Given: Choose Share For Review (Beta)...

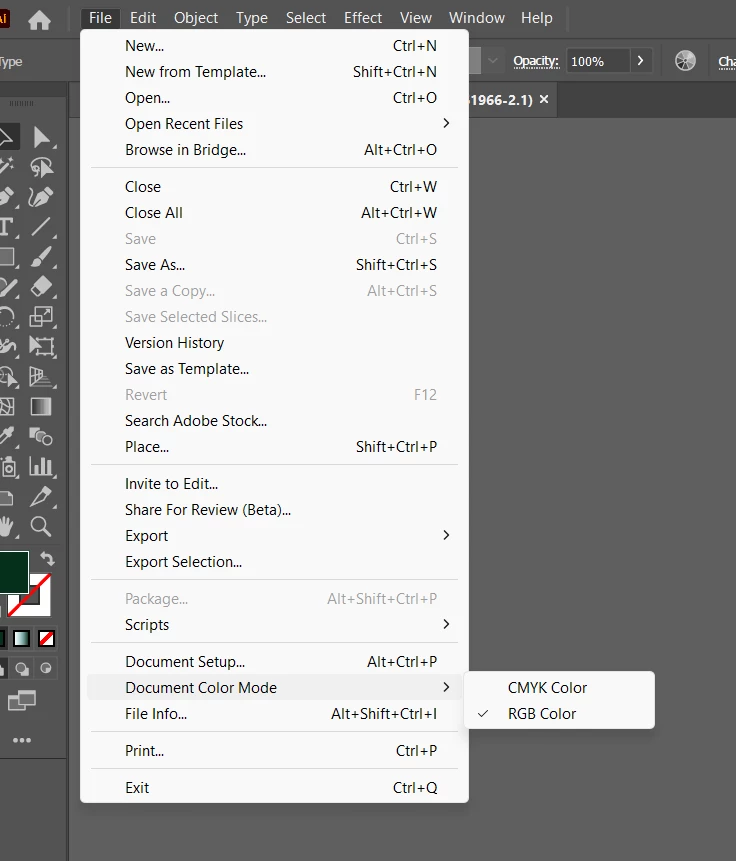Looking at the screenshot, I should [x=274, y=510].
